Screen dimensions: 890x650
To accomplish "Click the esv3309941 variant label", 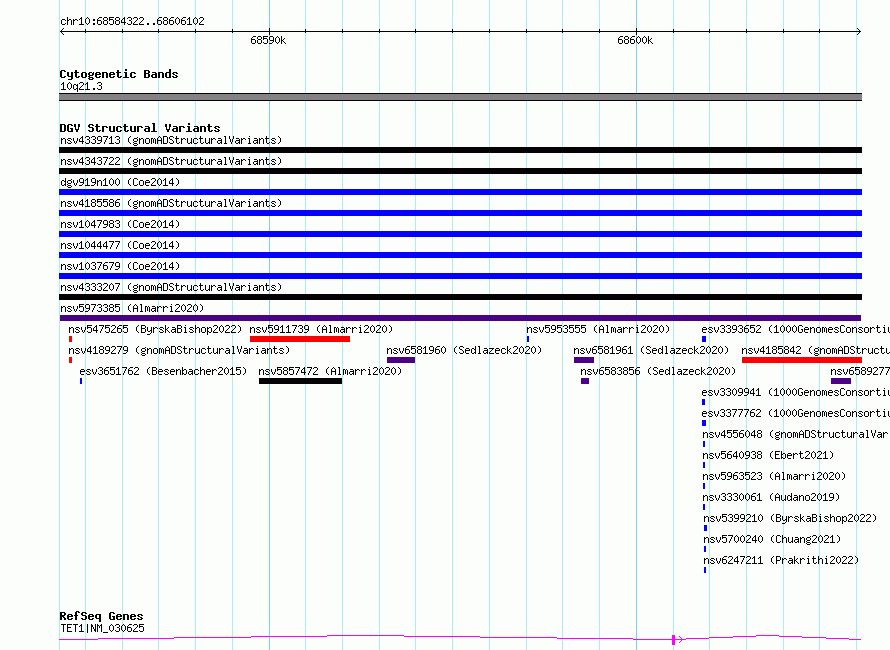I will [795, 392].
